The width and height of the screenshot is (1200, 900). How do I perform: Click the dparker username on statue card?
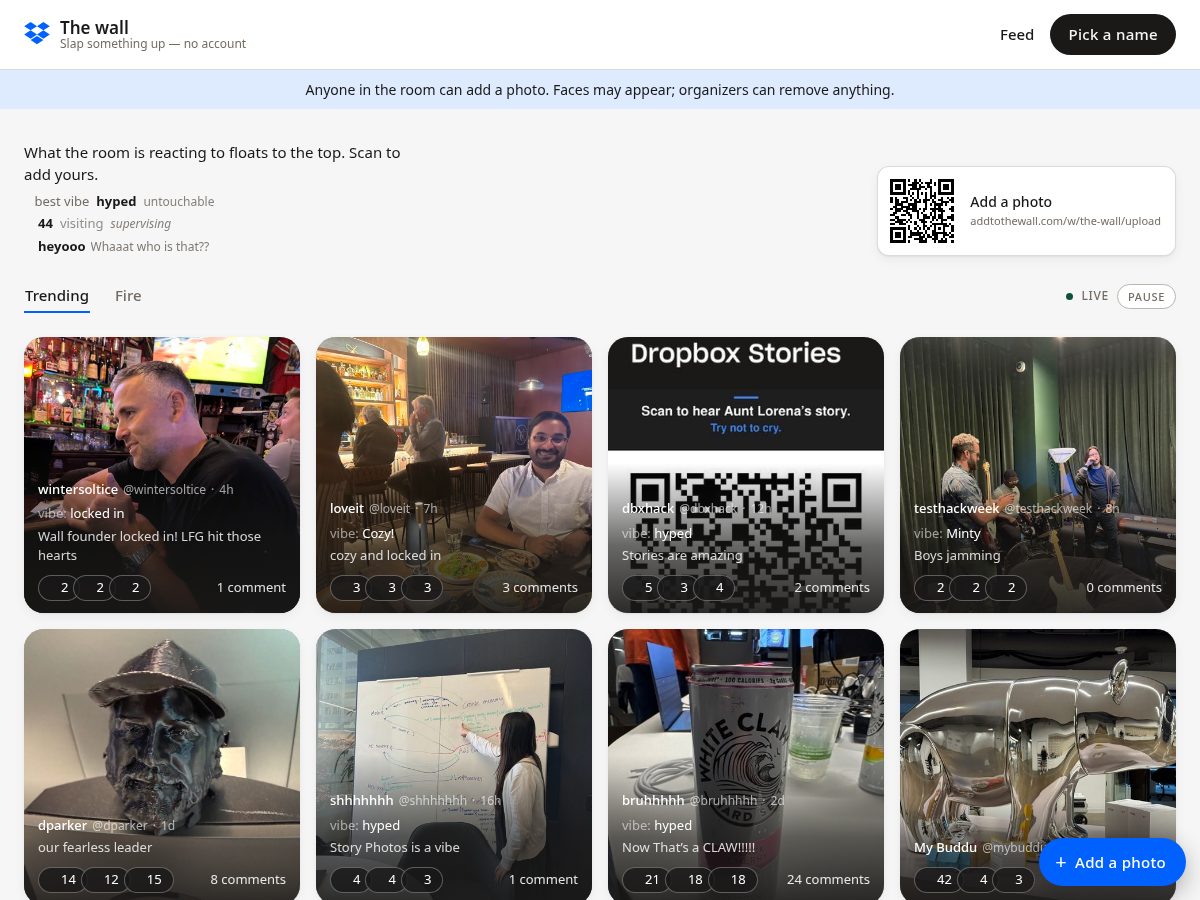coord(62,825)
